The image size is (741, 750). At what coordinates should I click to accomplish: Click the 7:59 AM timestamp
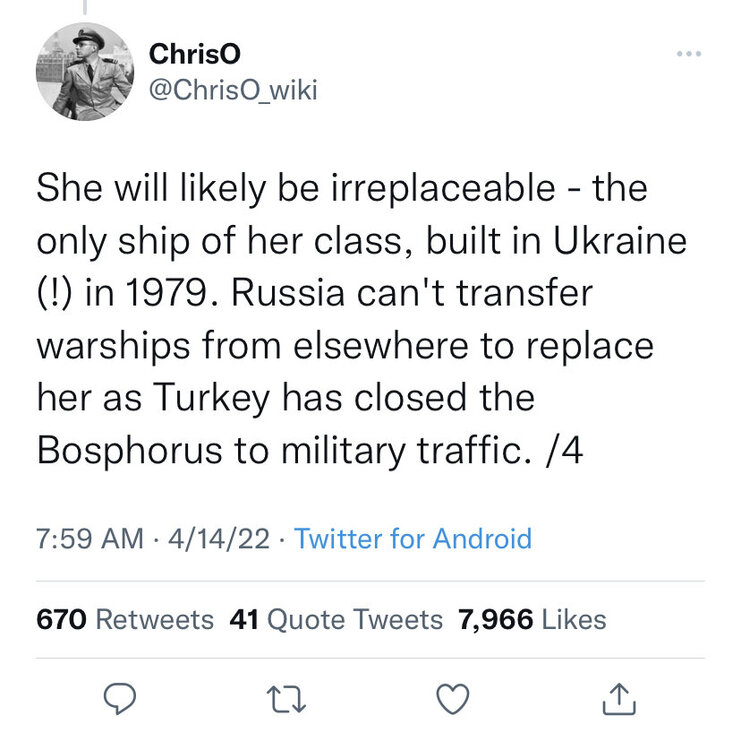click(x=89, y=539)
